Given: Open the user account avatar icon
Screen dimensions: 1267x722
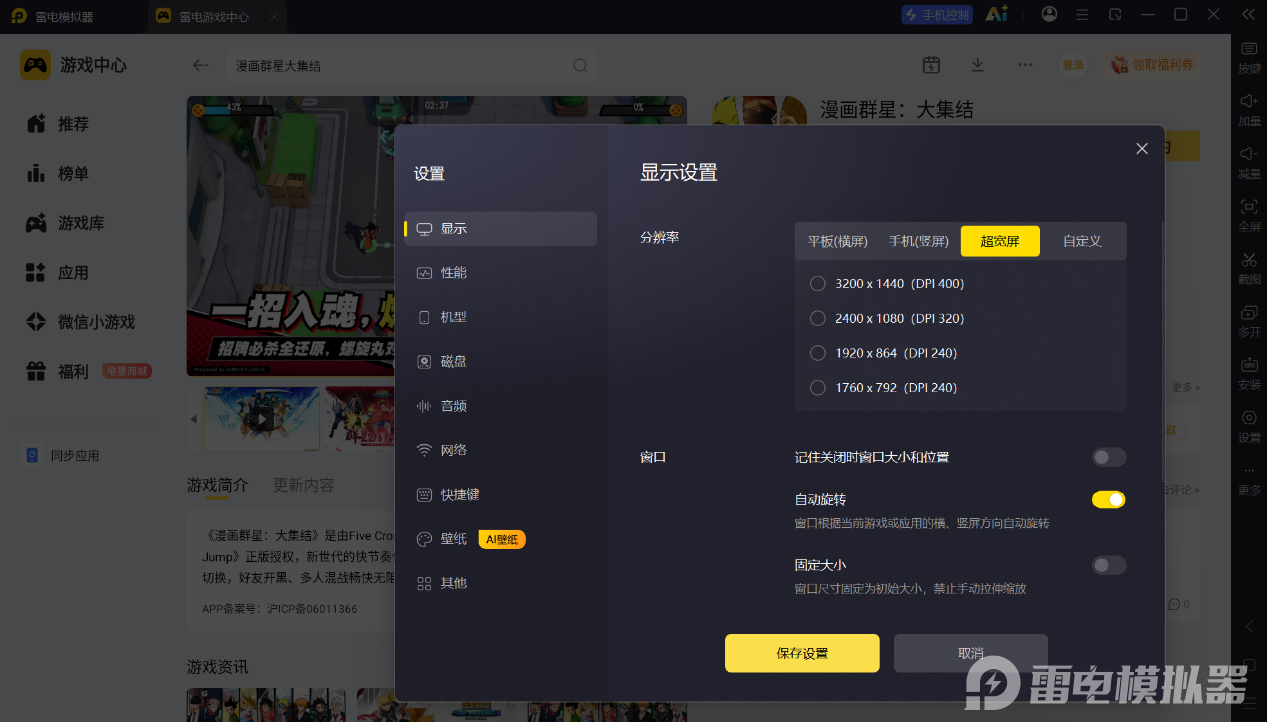Looking at the screenshot, I should point(1049,14).
